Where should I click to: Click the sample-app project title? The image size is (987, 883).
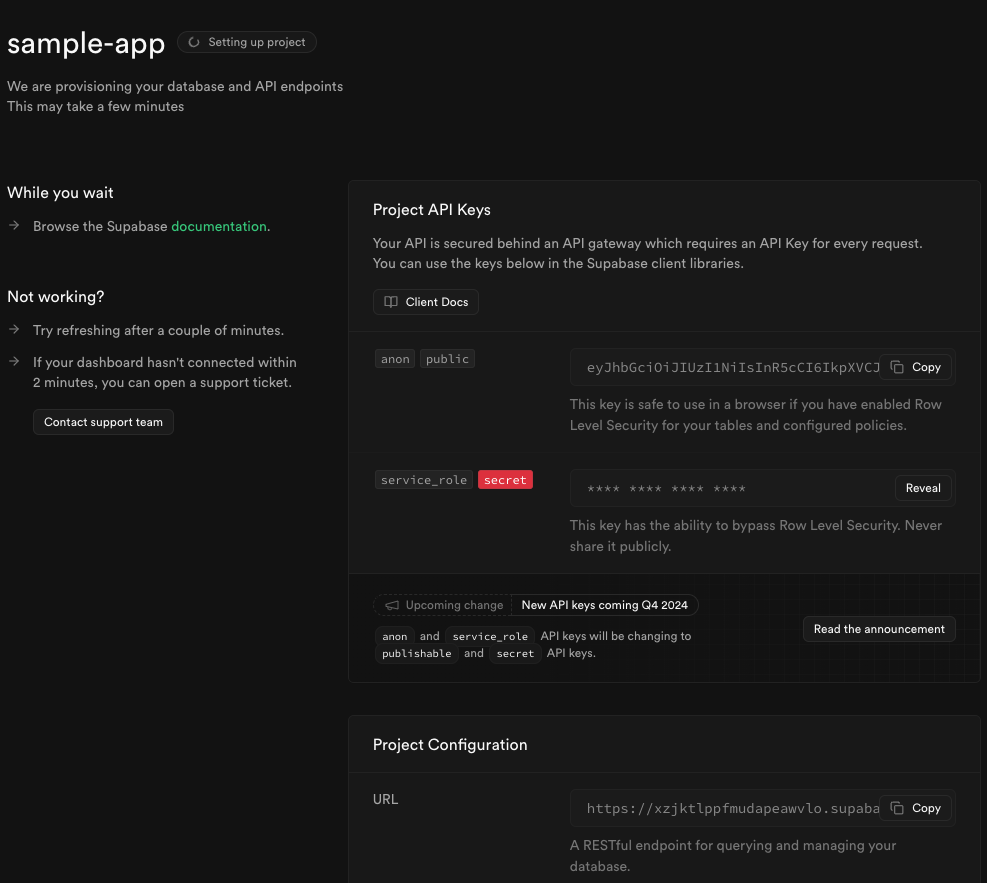pos(86,43)
